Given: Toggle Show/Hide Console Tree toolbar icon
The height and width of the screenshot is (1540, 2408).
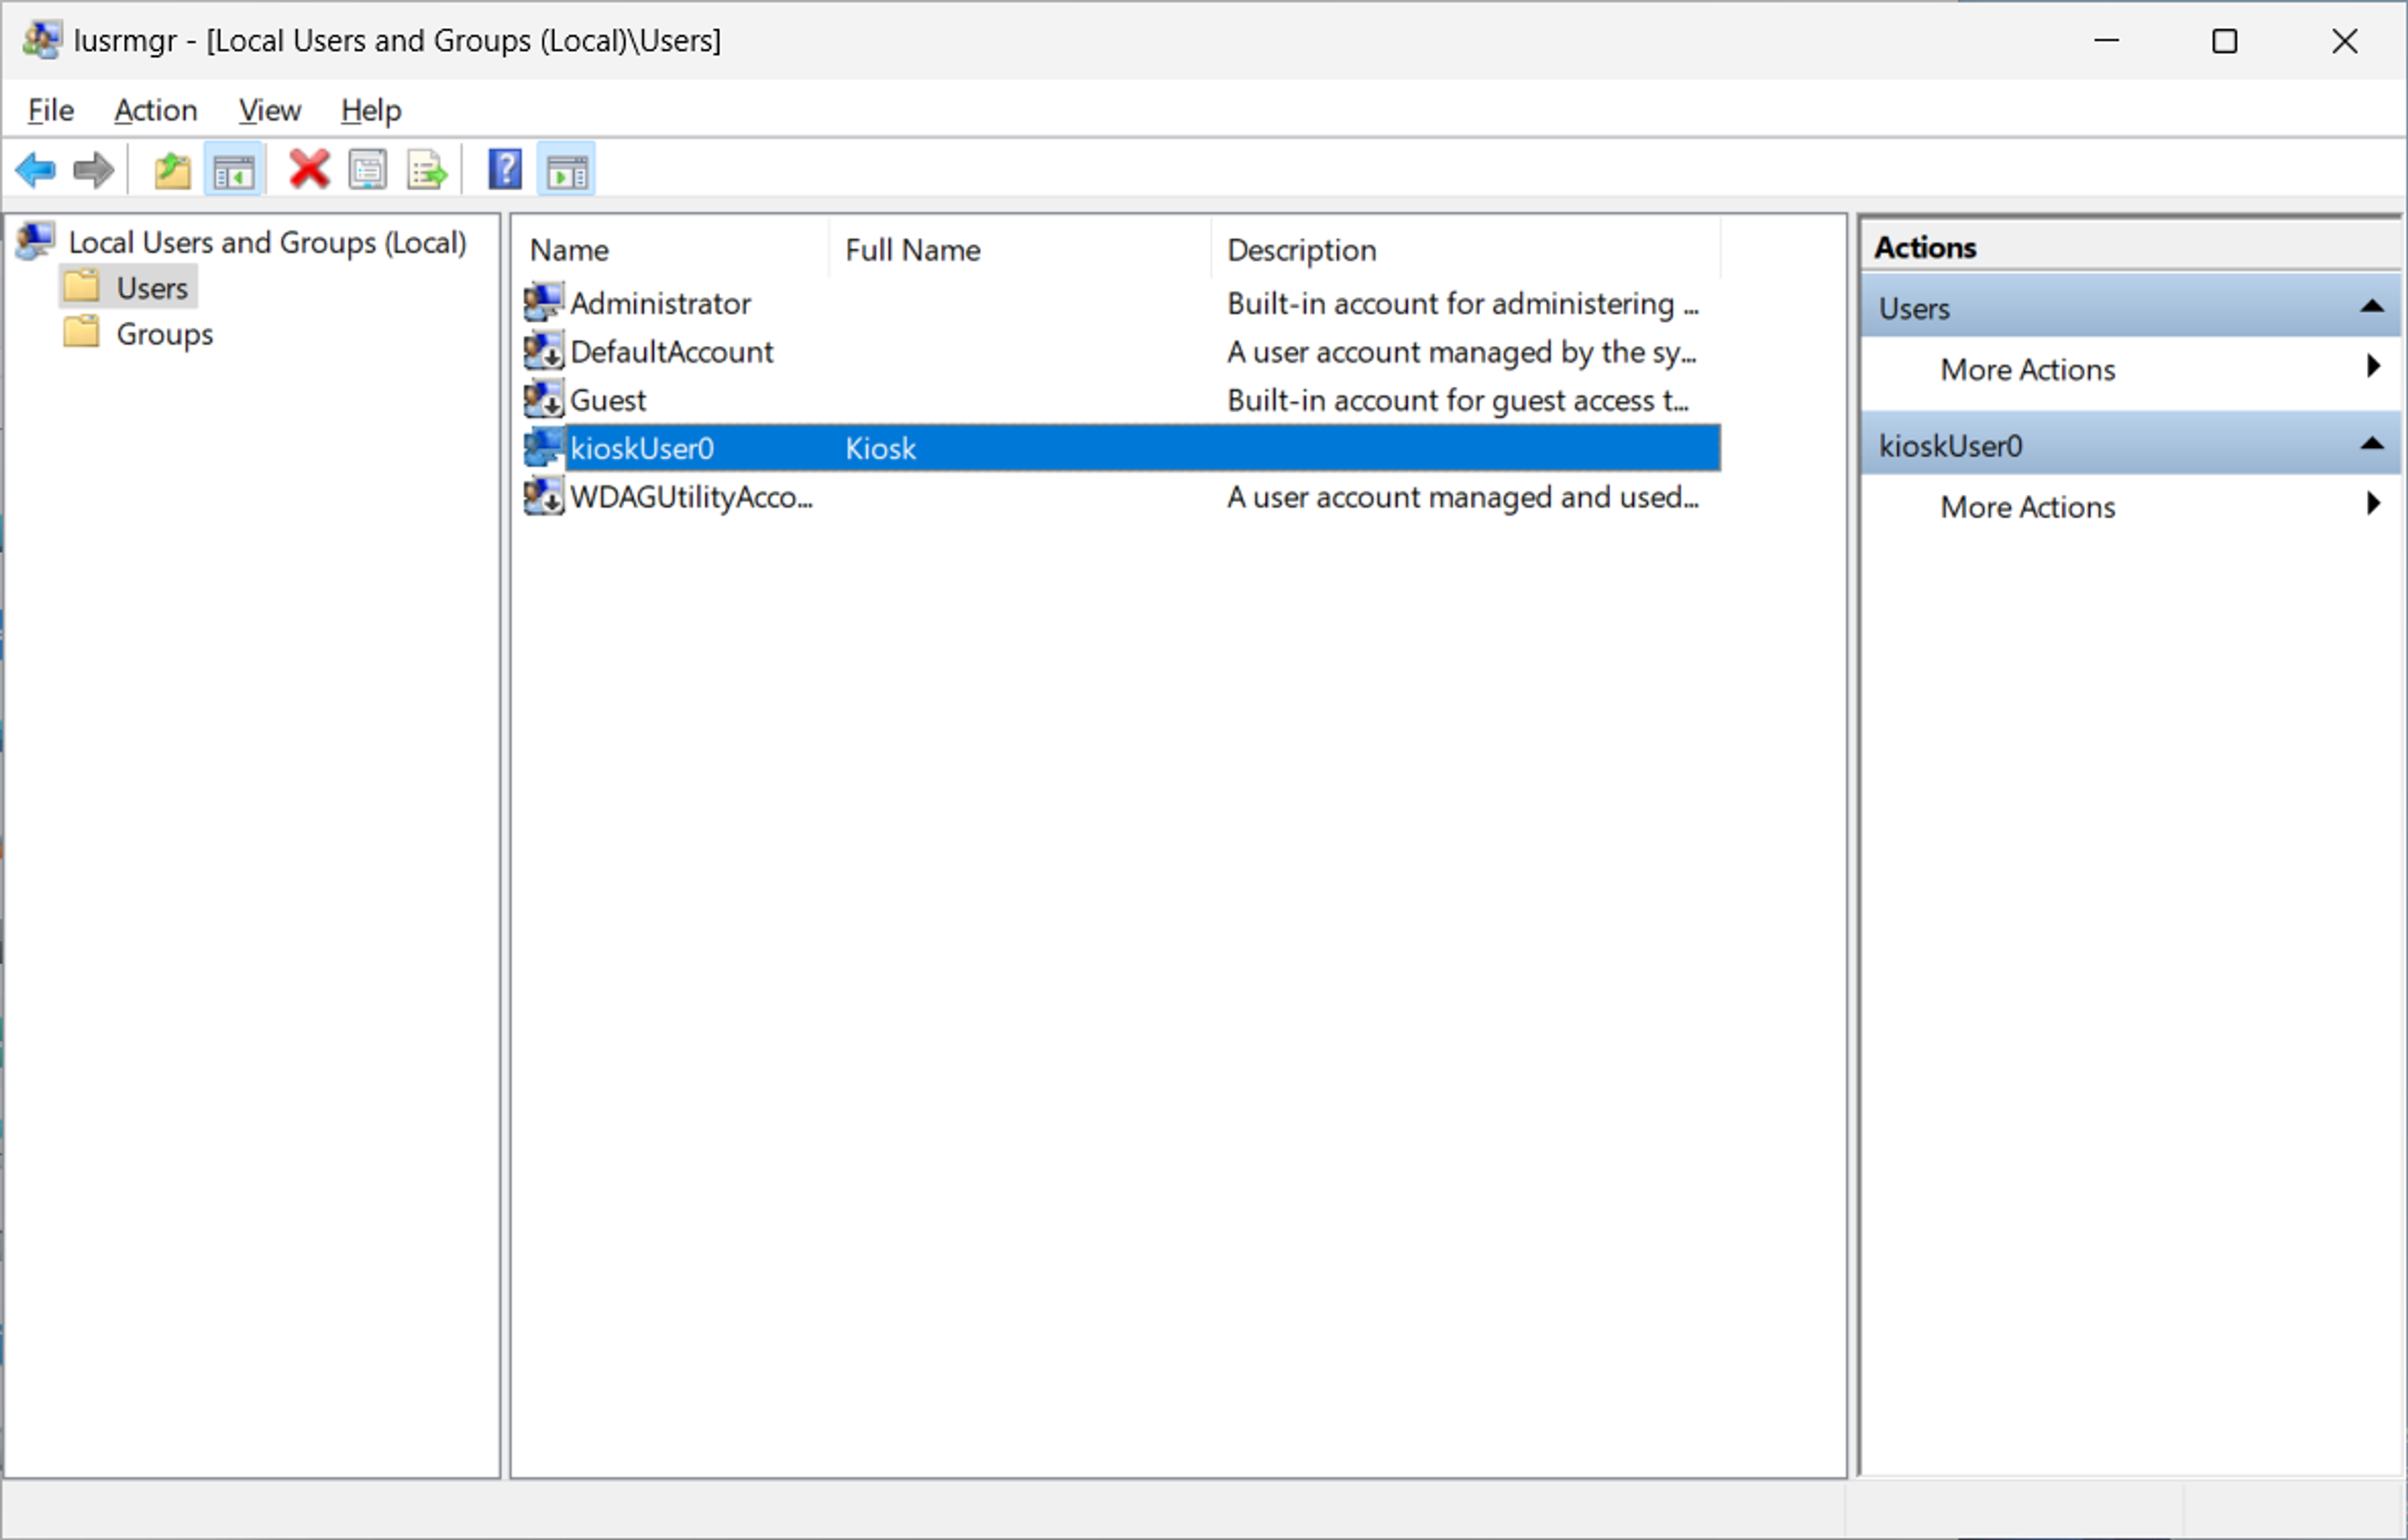Looking at the screenshot, I should point(234,170).
